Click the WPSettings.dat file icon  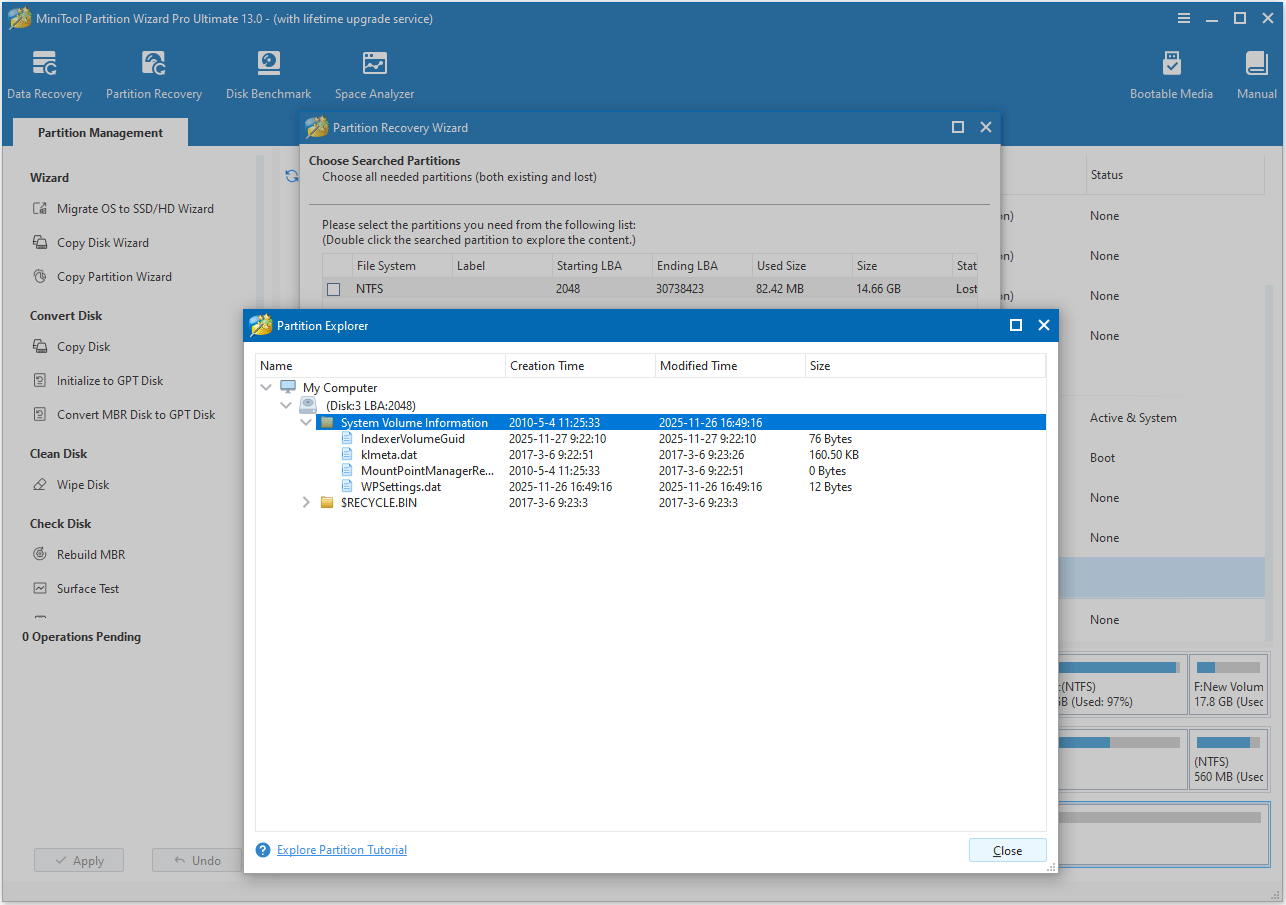[348, 487]
